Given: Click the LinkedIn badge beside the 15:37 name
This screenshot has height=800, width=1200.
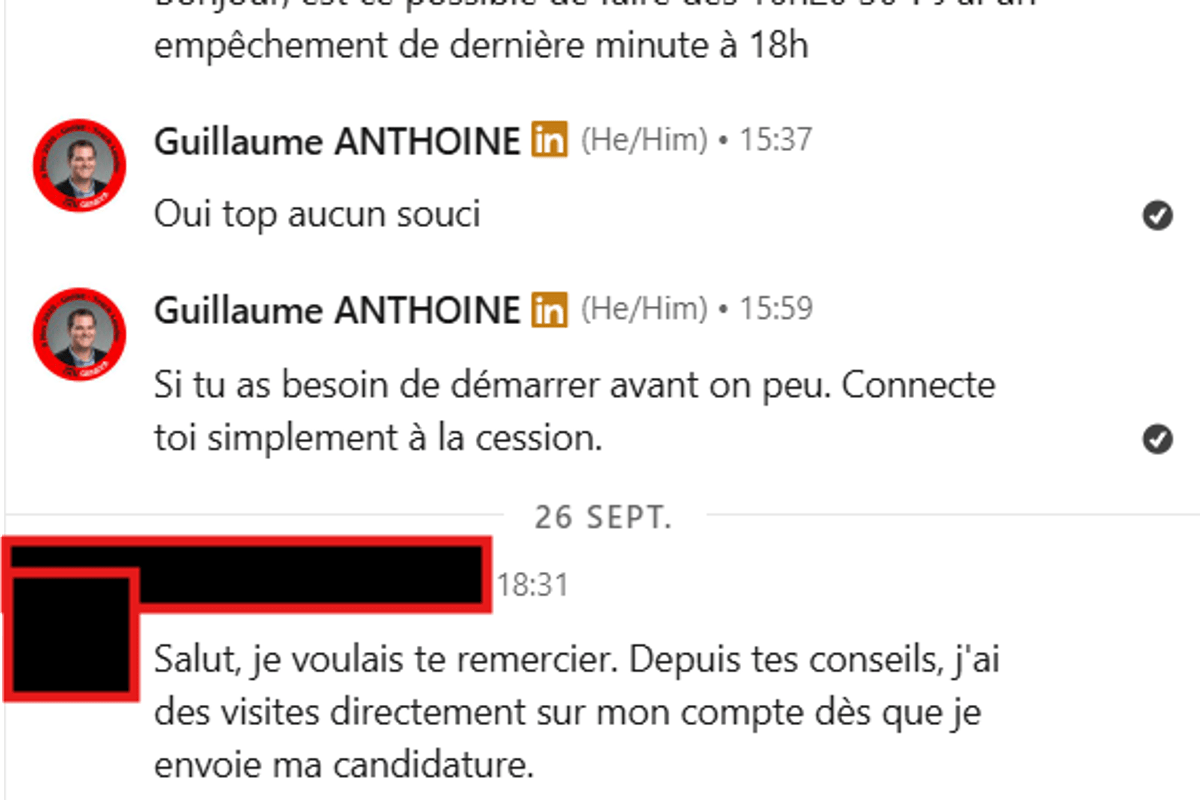Looking at the screenshot, I should [549, 140].
